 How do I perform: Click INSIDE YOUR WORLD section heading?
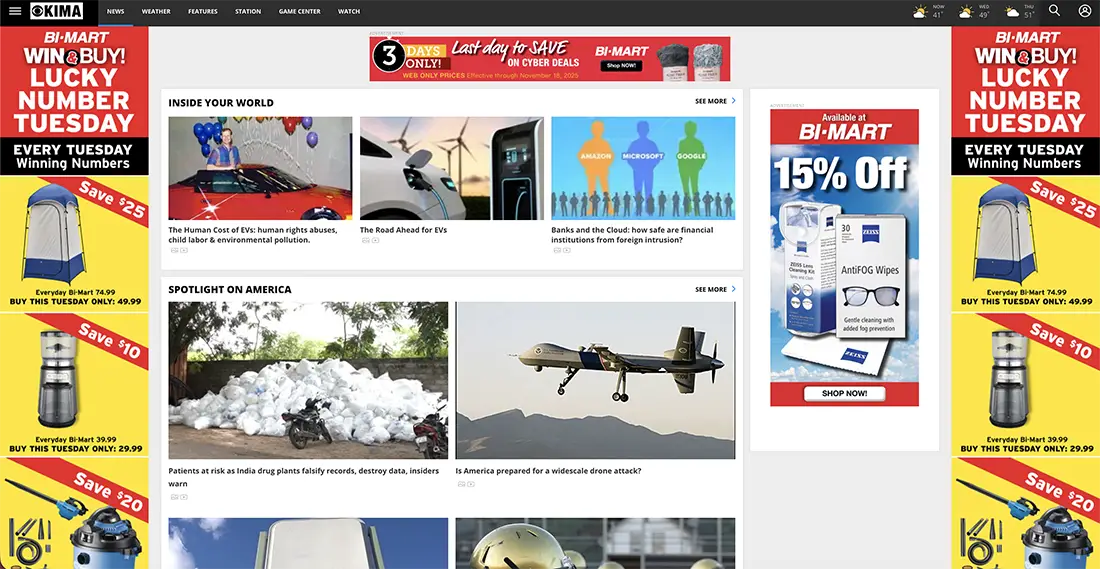click(x=221, y=102)
